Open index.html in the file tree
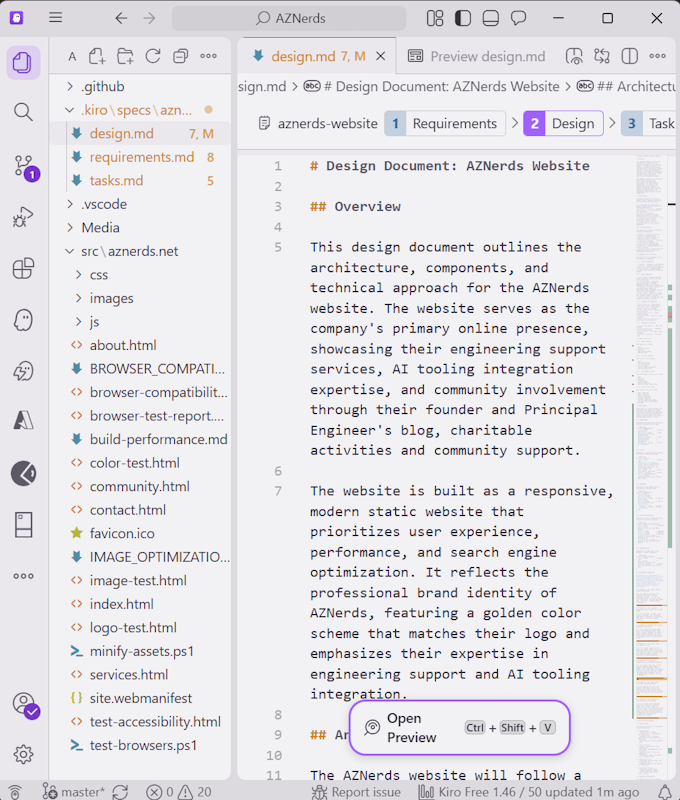Image resolution: width=680 pixels, height=800 pixels. 140,604
